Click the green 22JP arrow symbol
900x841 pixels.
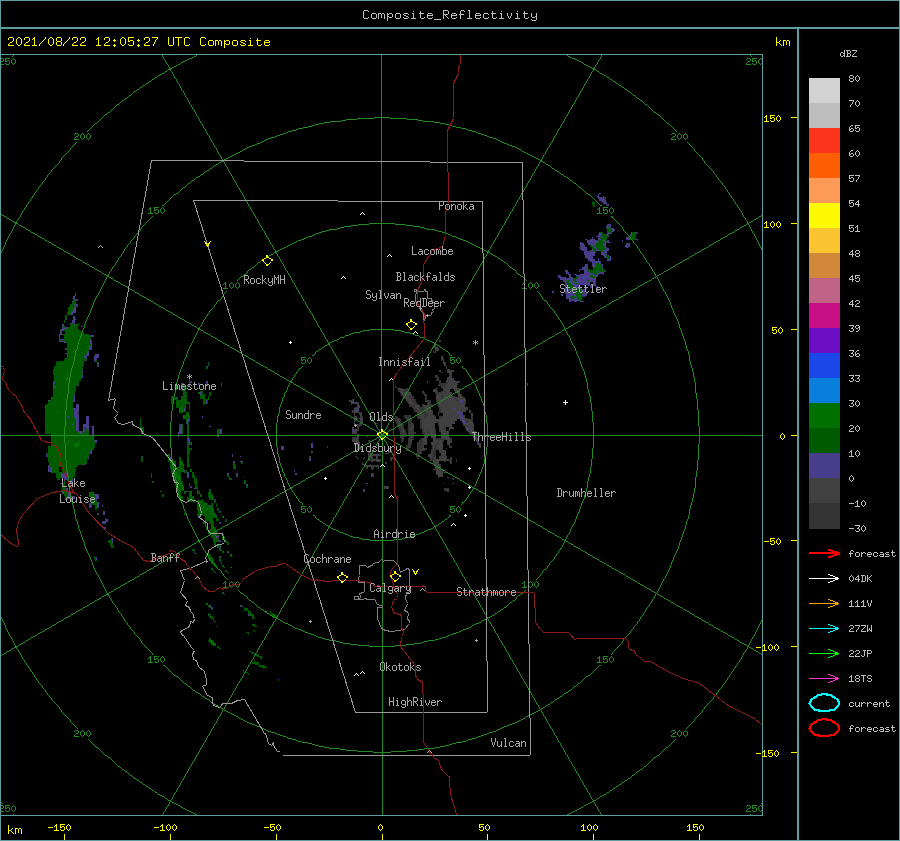(824, 653)
